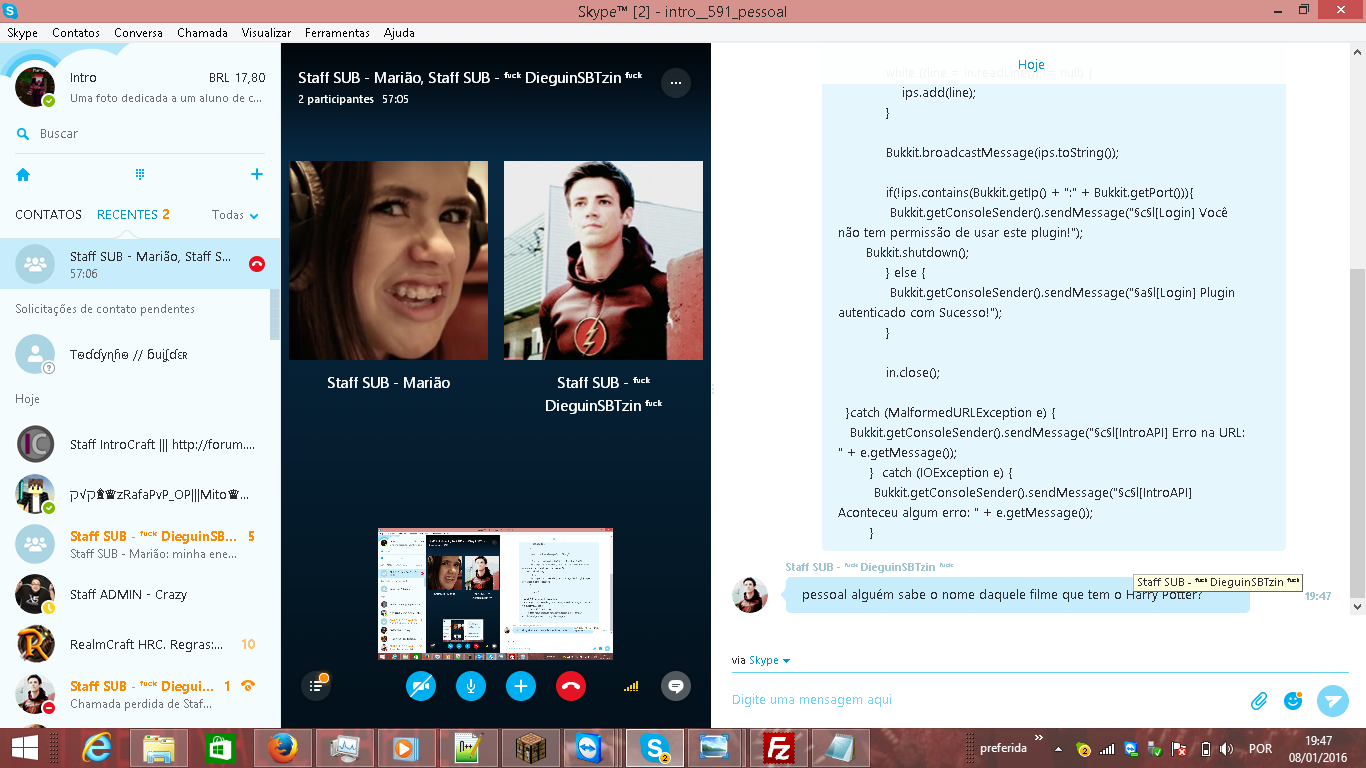Click the Harry Potter chat message
The width and height of the screenshot is (1366, 768).
1017,595
